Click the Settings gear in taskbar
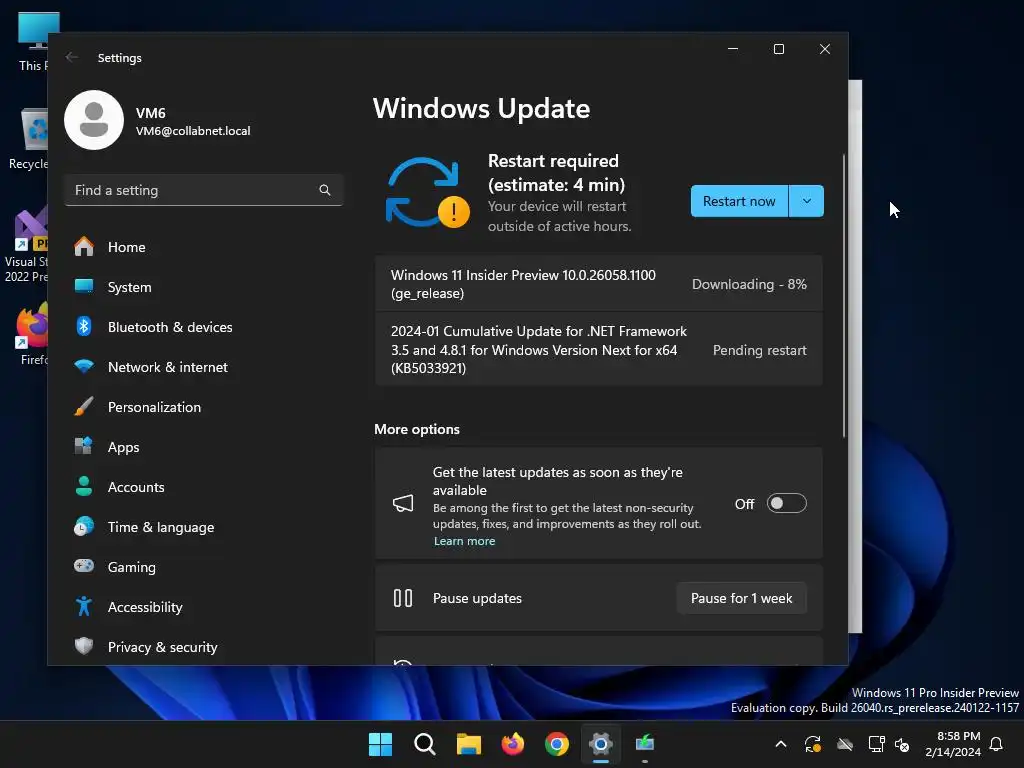This screenshot has height=768, width=1024. [601, 744]
